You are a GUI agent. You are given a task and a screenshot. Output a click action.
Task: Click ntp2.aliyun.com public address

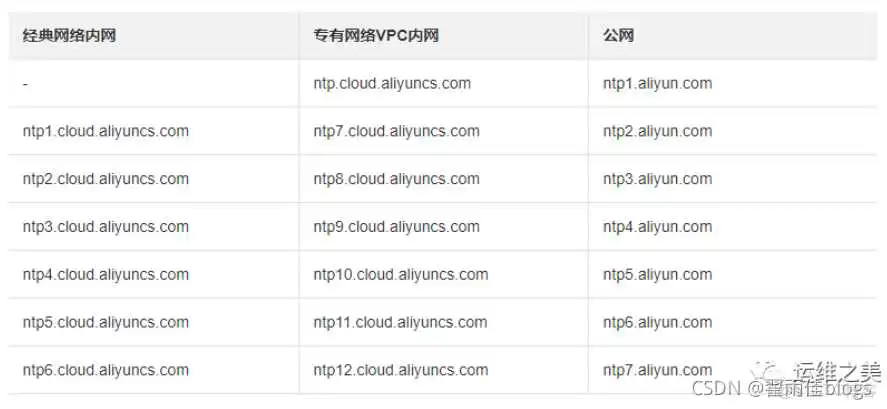(657, 131)
